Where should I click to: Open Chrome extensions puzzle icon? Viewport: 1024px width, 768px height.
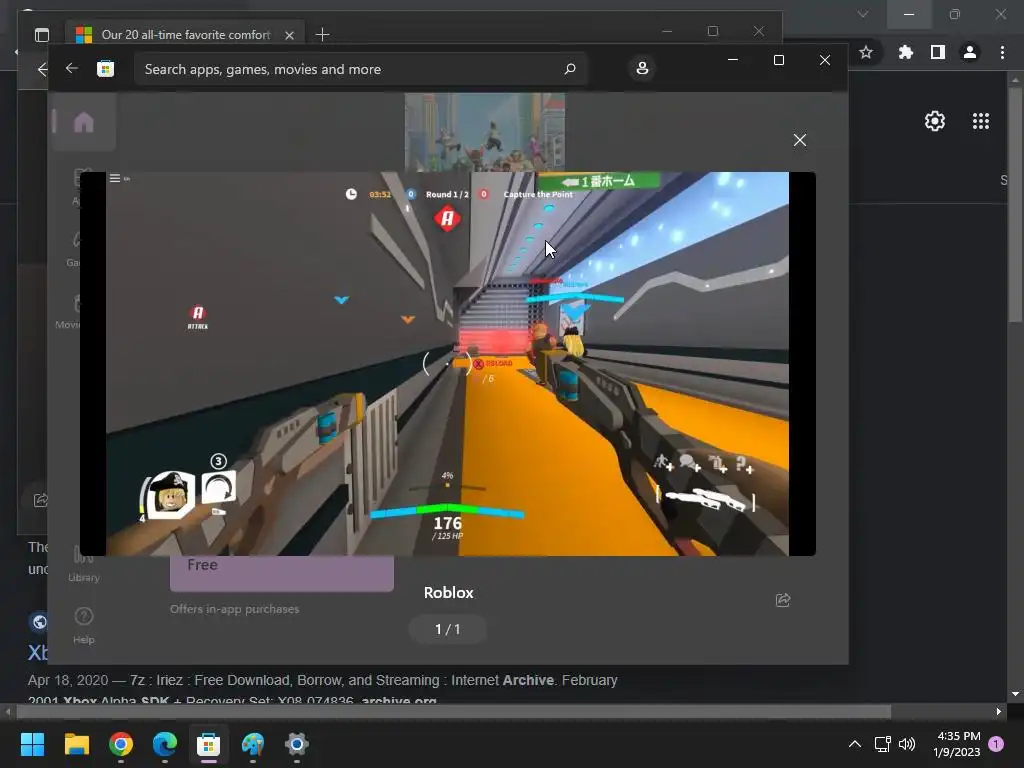point(905,52)
